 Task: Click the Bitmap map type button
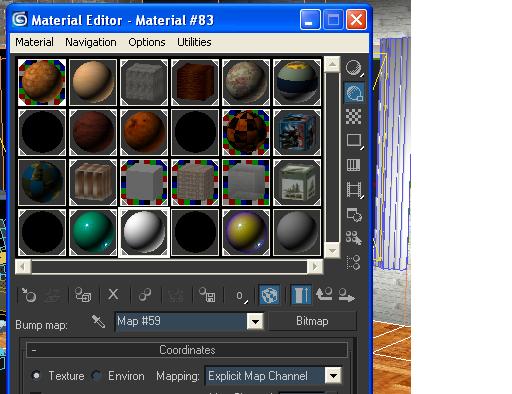tap(312, 321)
